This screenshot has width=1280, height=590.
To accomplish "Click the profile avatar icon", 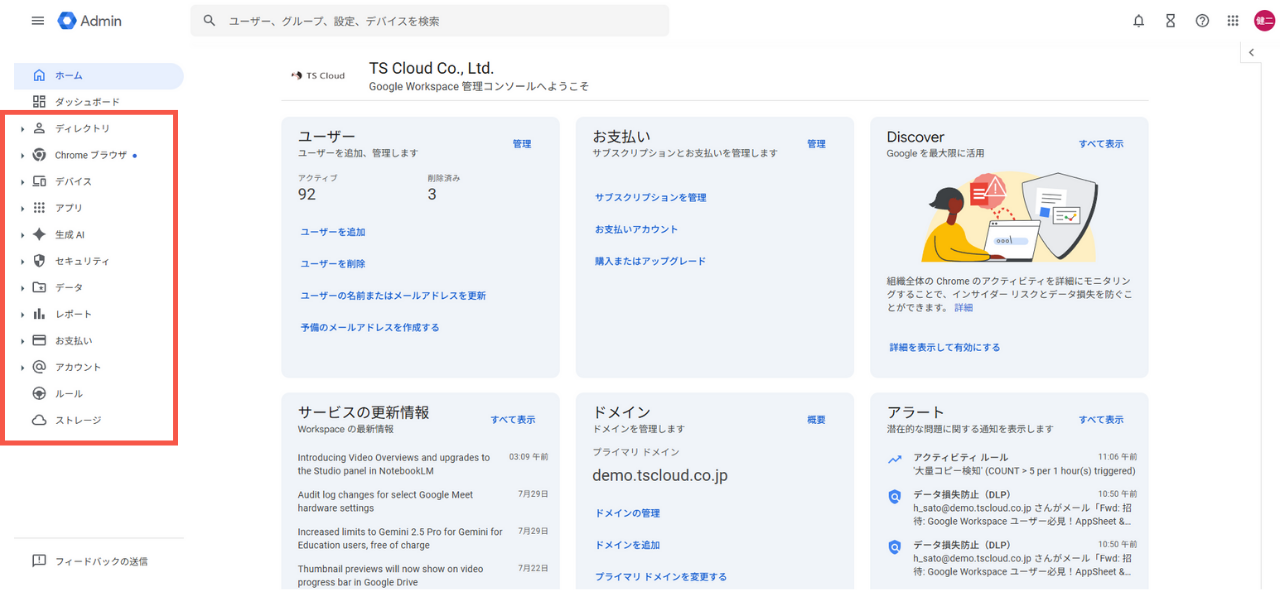I will coord(1263,20).
